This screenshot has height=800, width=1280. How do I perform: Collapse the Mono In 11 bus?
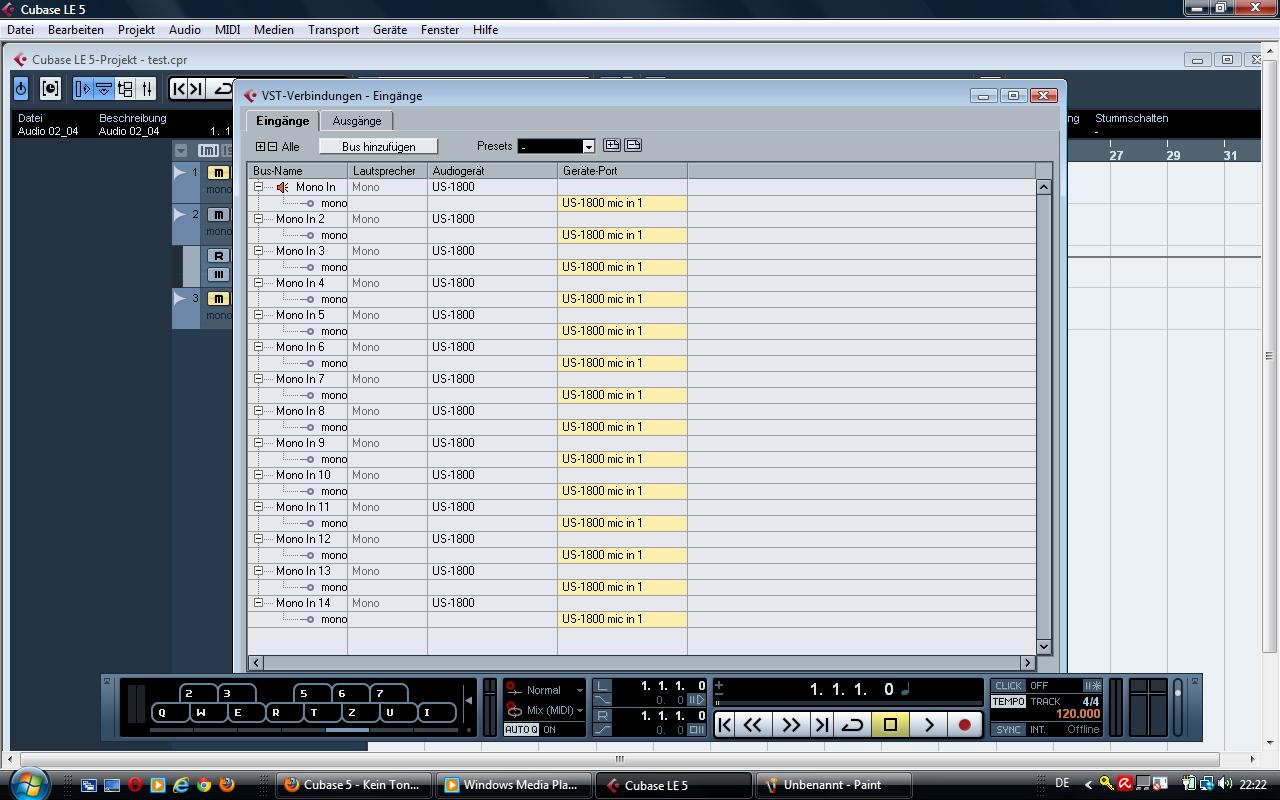tap(258, 507)
